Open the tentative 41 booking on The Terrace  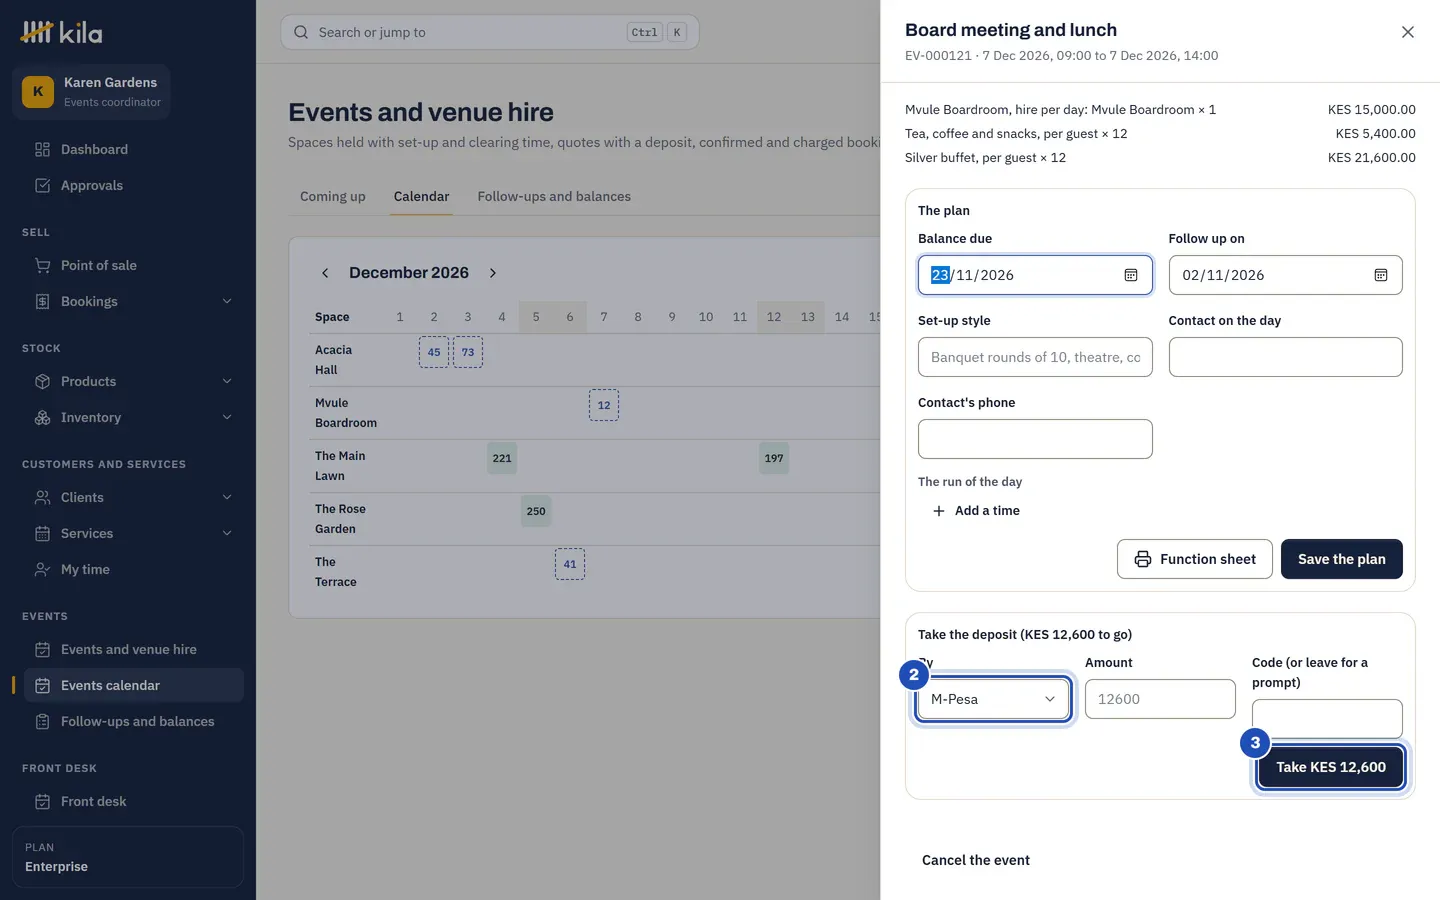570,564
